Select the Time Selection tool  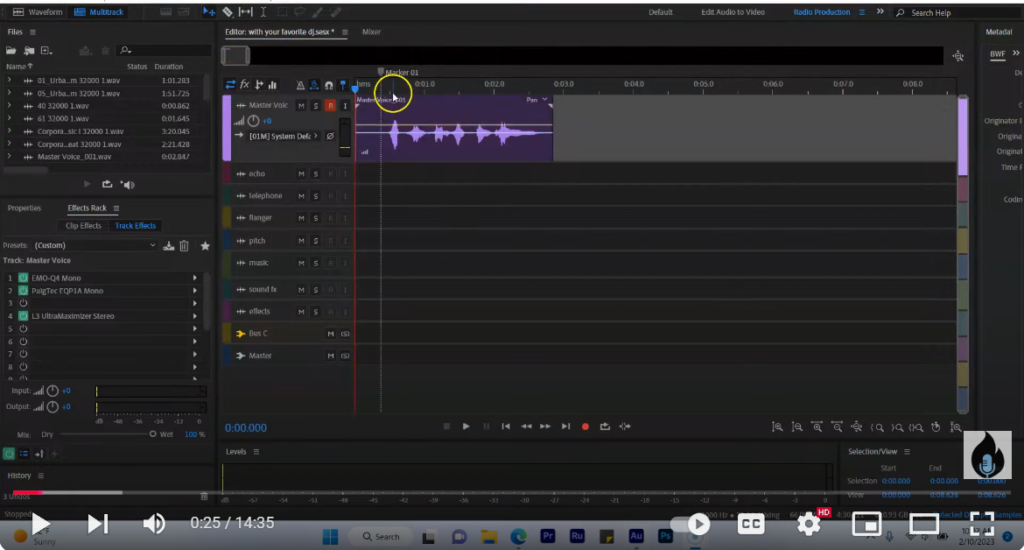263,12
